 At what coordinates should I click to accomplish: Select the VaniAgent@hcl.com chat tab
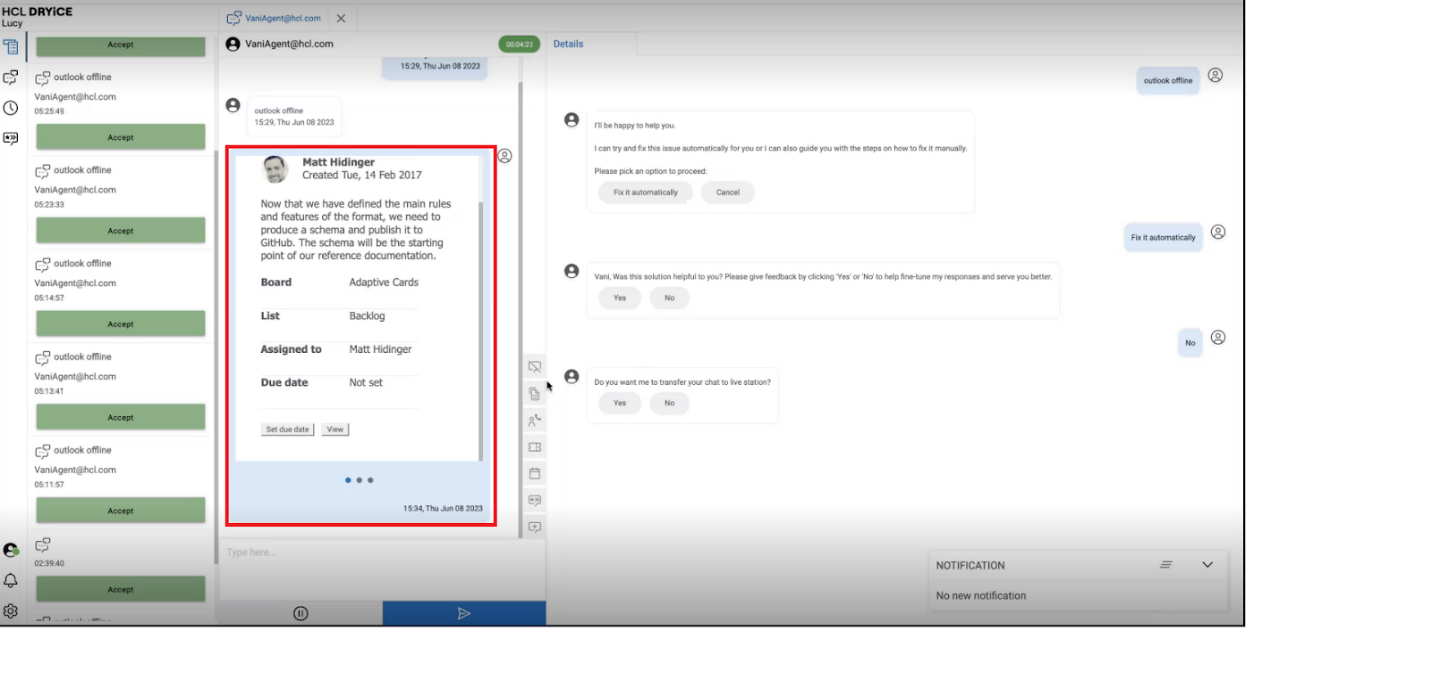[275, 18]
